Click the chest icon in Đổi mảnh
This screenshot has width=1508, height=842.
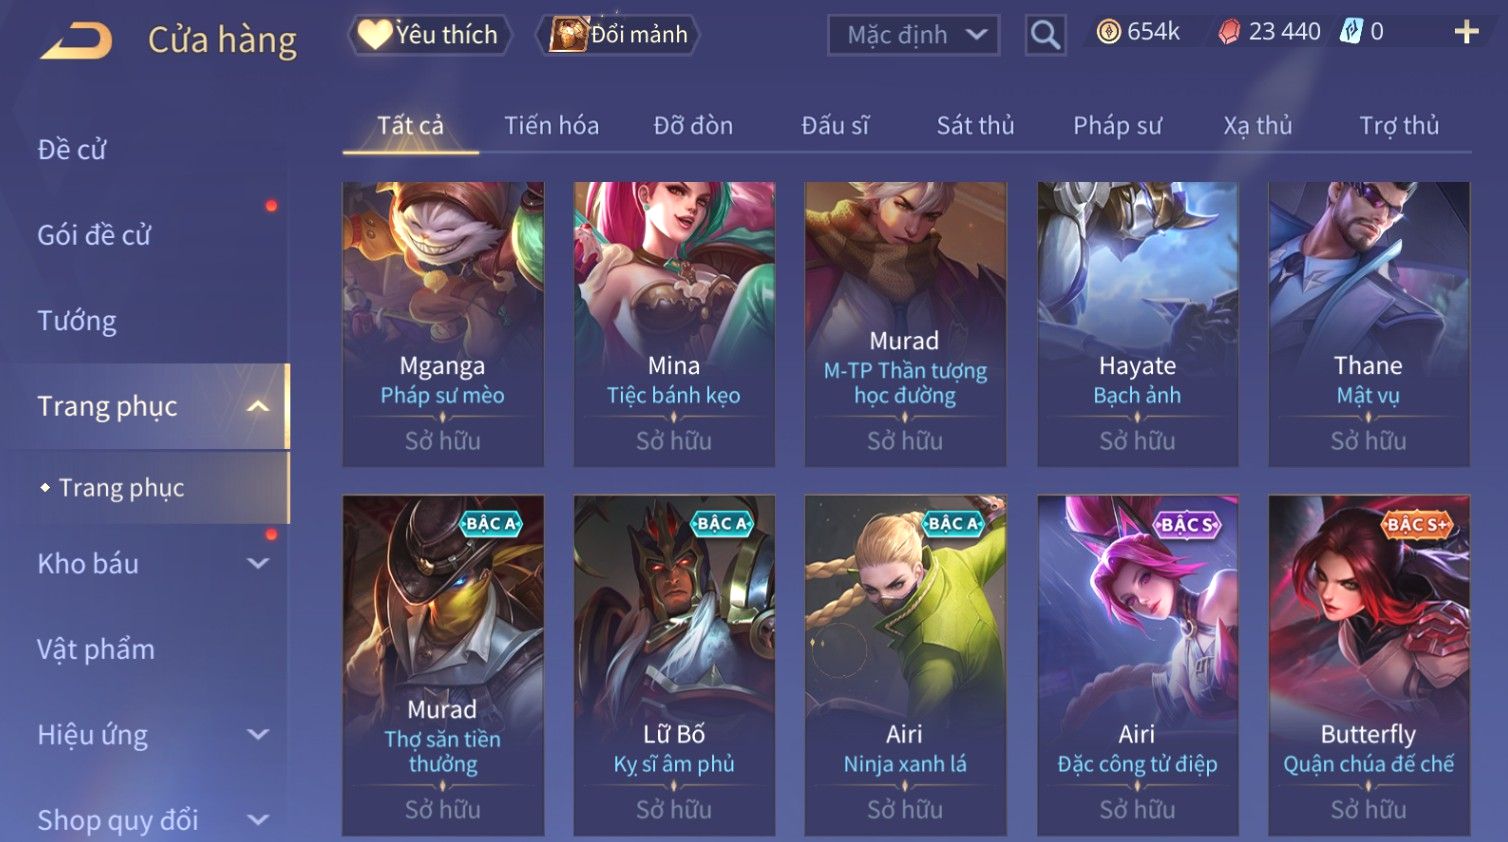(x=567, y=35)
